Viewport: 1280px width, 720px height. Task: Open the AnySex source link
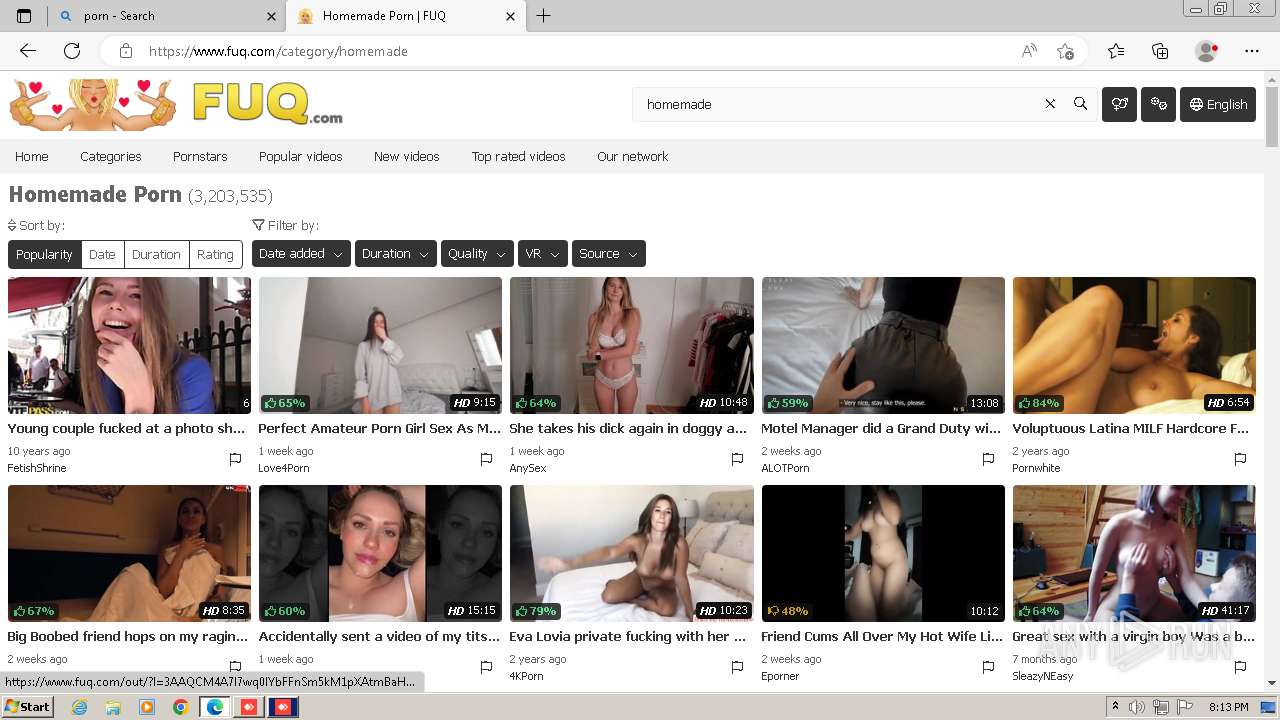528,468
